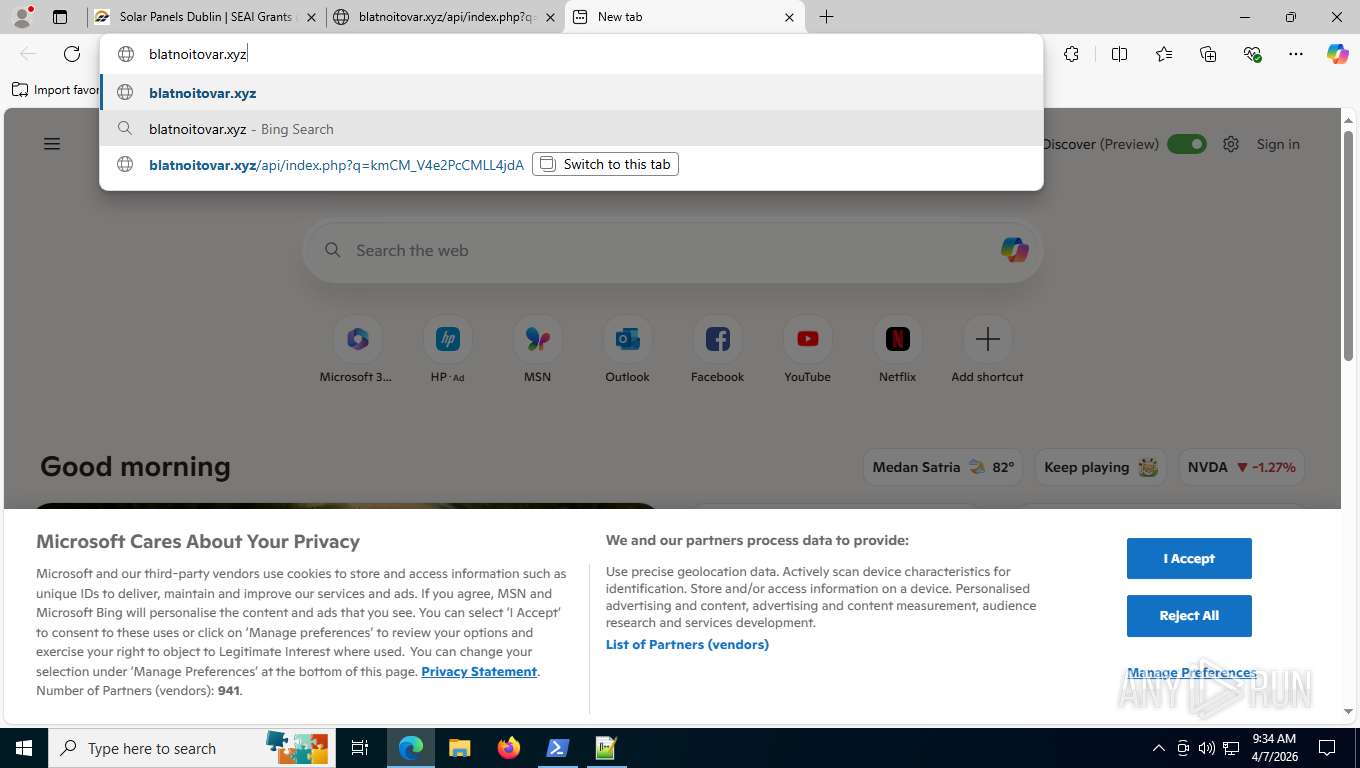1360x768 pixels.
Task: Open the notification center icon
Action: pos(1327,748)
